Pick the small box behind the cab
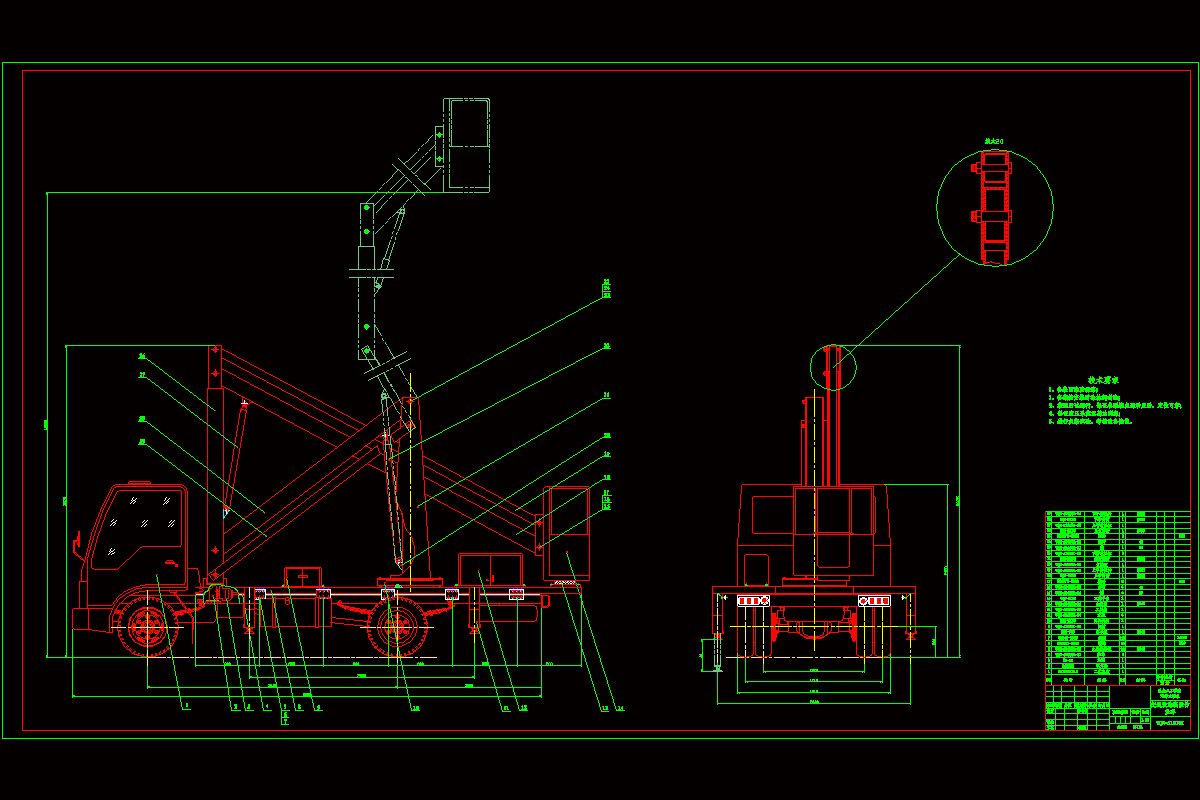 click(302, 576)
